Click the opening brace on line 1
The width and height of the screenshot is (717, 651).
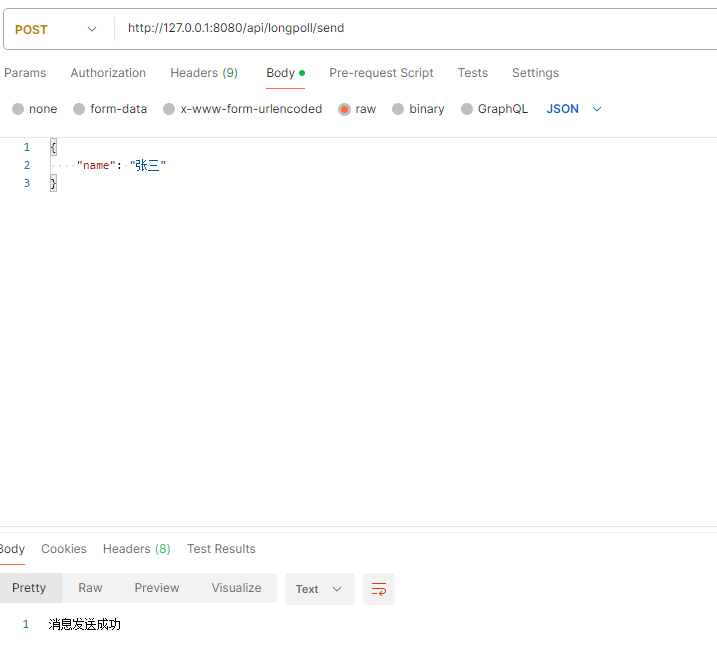coord(53,147)
